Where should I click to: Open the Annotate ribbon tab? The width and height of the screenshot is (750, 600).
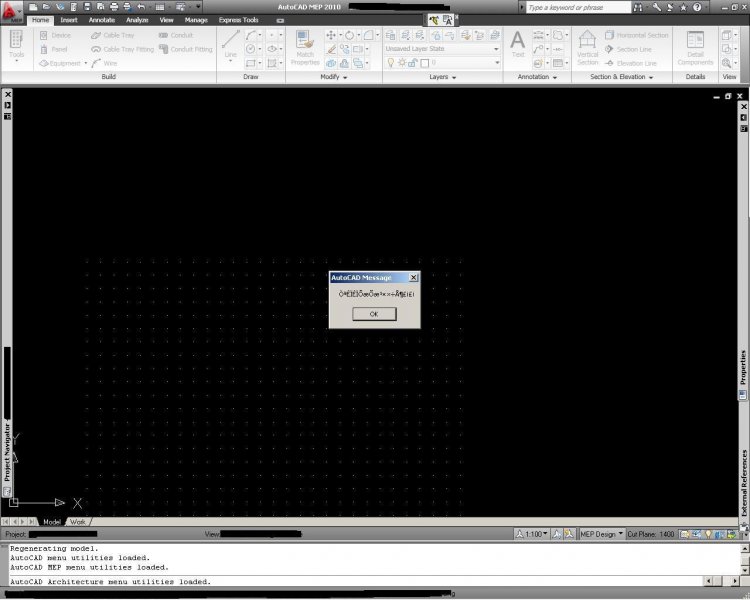pos(102,20)
